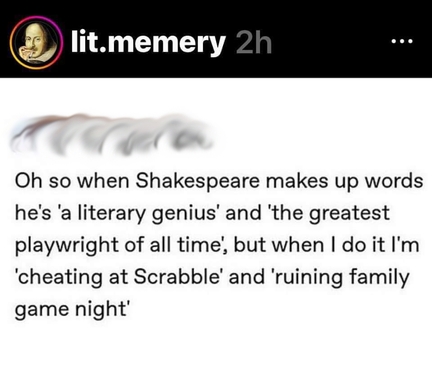Select the blurred author name above the post
This screenshot has width=432, height=373.
pyautogui.click(x=112, y=135)
